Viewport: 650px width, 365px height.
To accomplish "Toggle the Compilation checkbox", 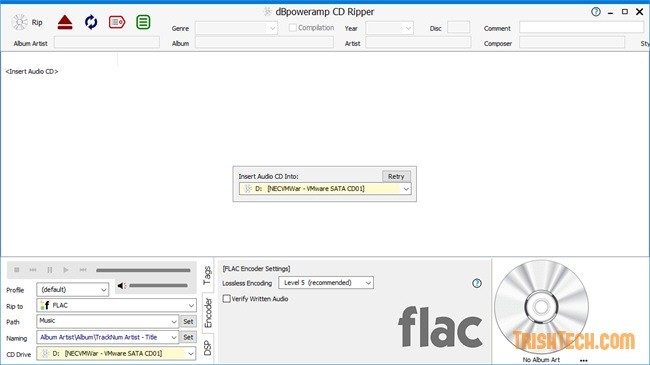I will tap(293, 28).
